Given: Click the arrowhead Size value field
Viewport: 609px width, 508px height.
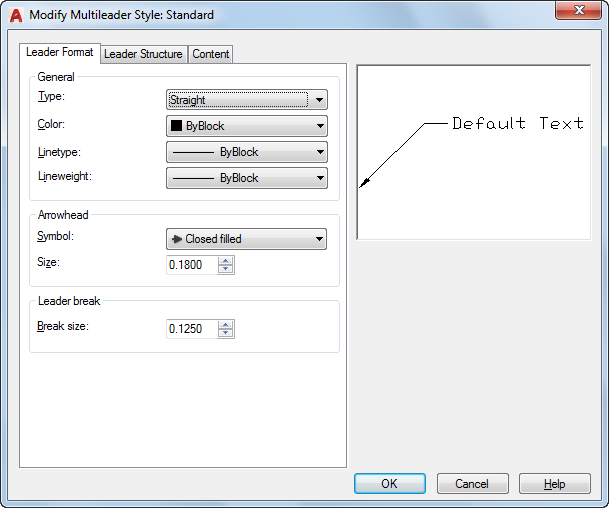Looking at the screenshot, I should coord(191,265).
